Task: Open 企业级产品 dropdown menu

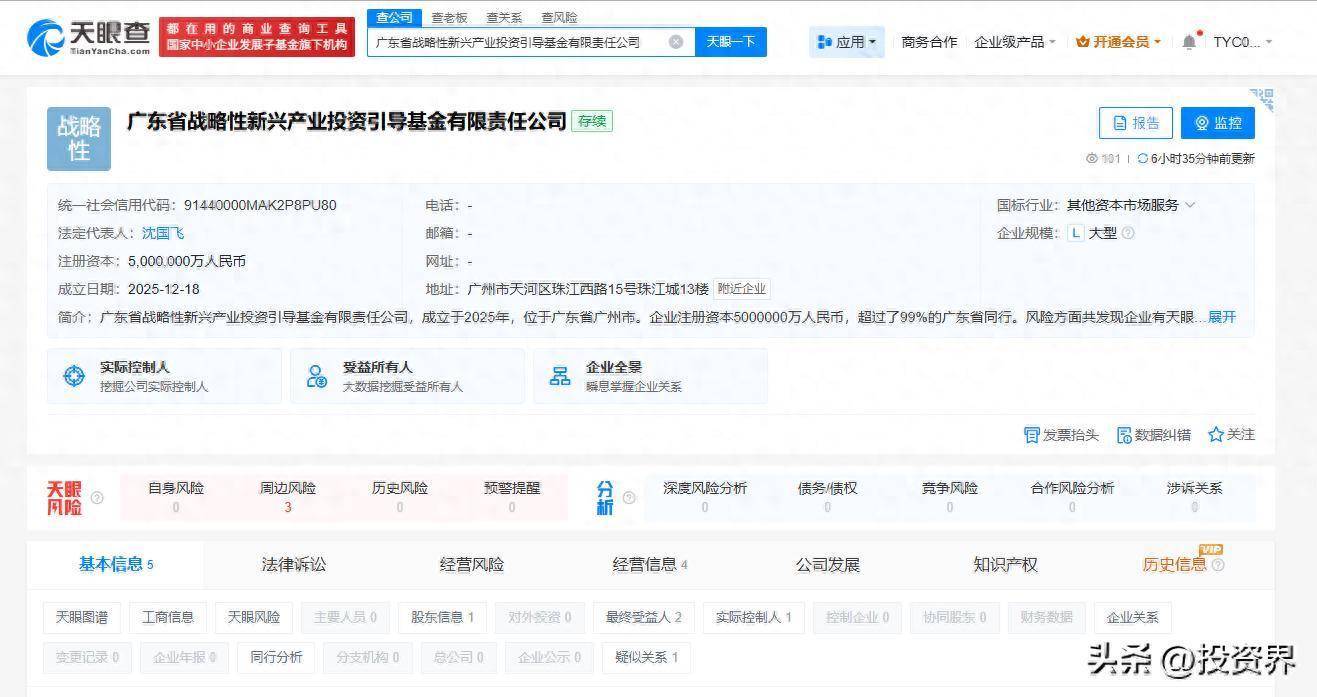Action: point(1015,42)
